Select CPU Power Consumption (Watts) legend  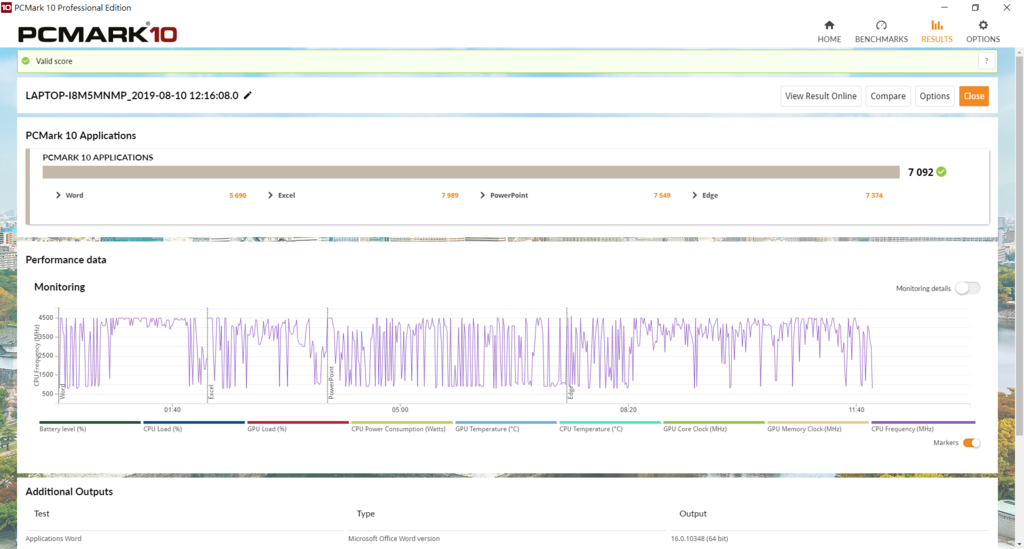pyautogui.click(x=401, y=426)
